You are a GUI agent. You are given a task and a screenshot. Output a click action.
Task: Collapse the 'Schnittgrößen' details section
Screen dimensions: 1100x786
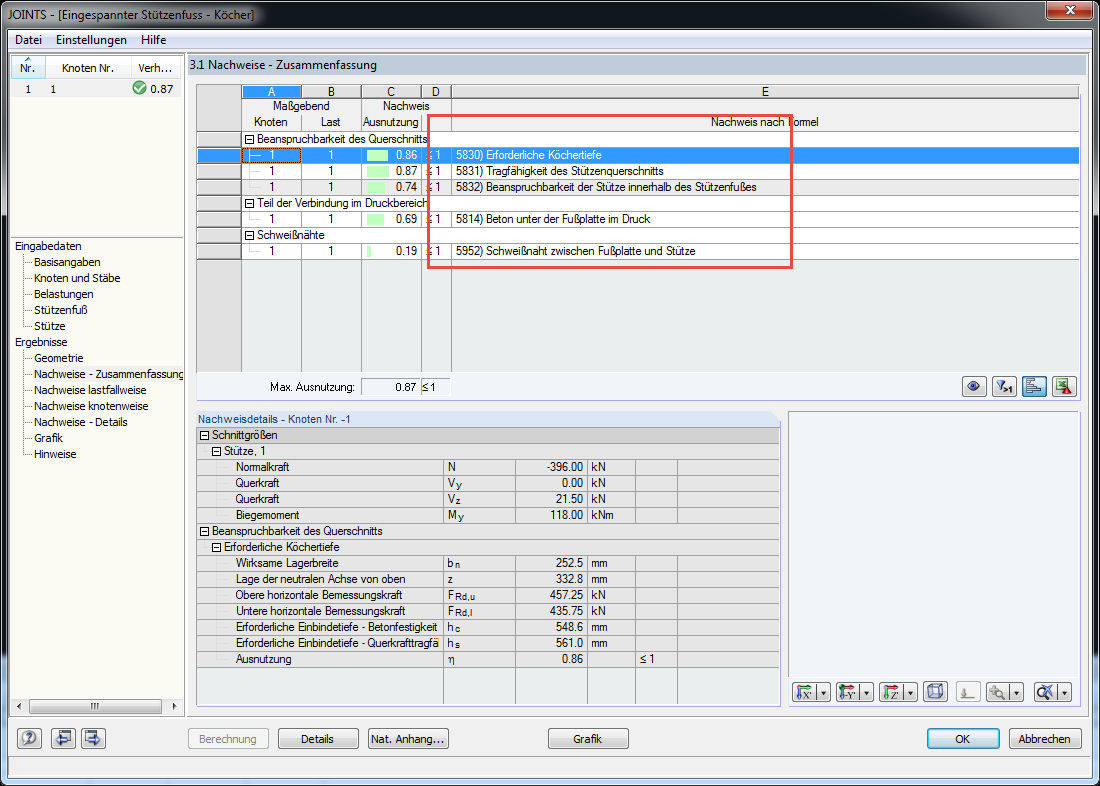(204, 435)
